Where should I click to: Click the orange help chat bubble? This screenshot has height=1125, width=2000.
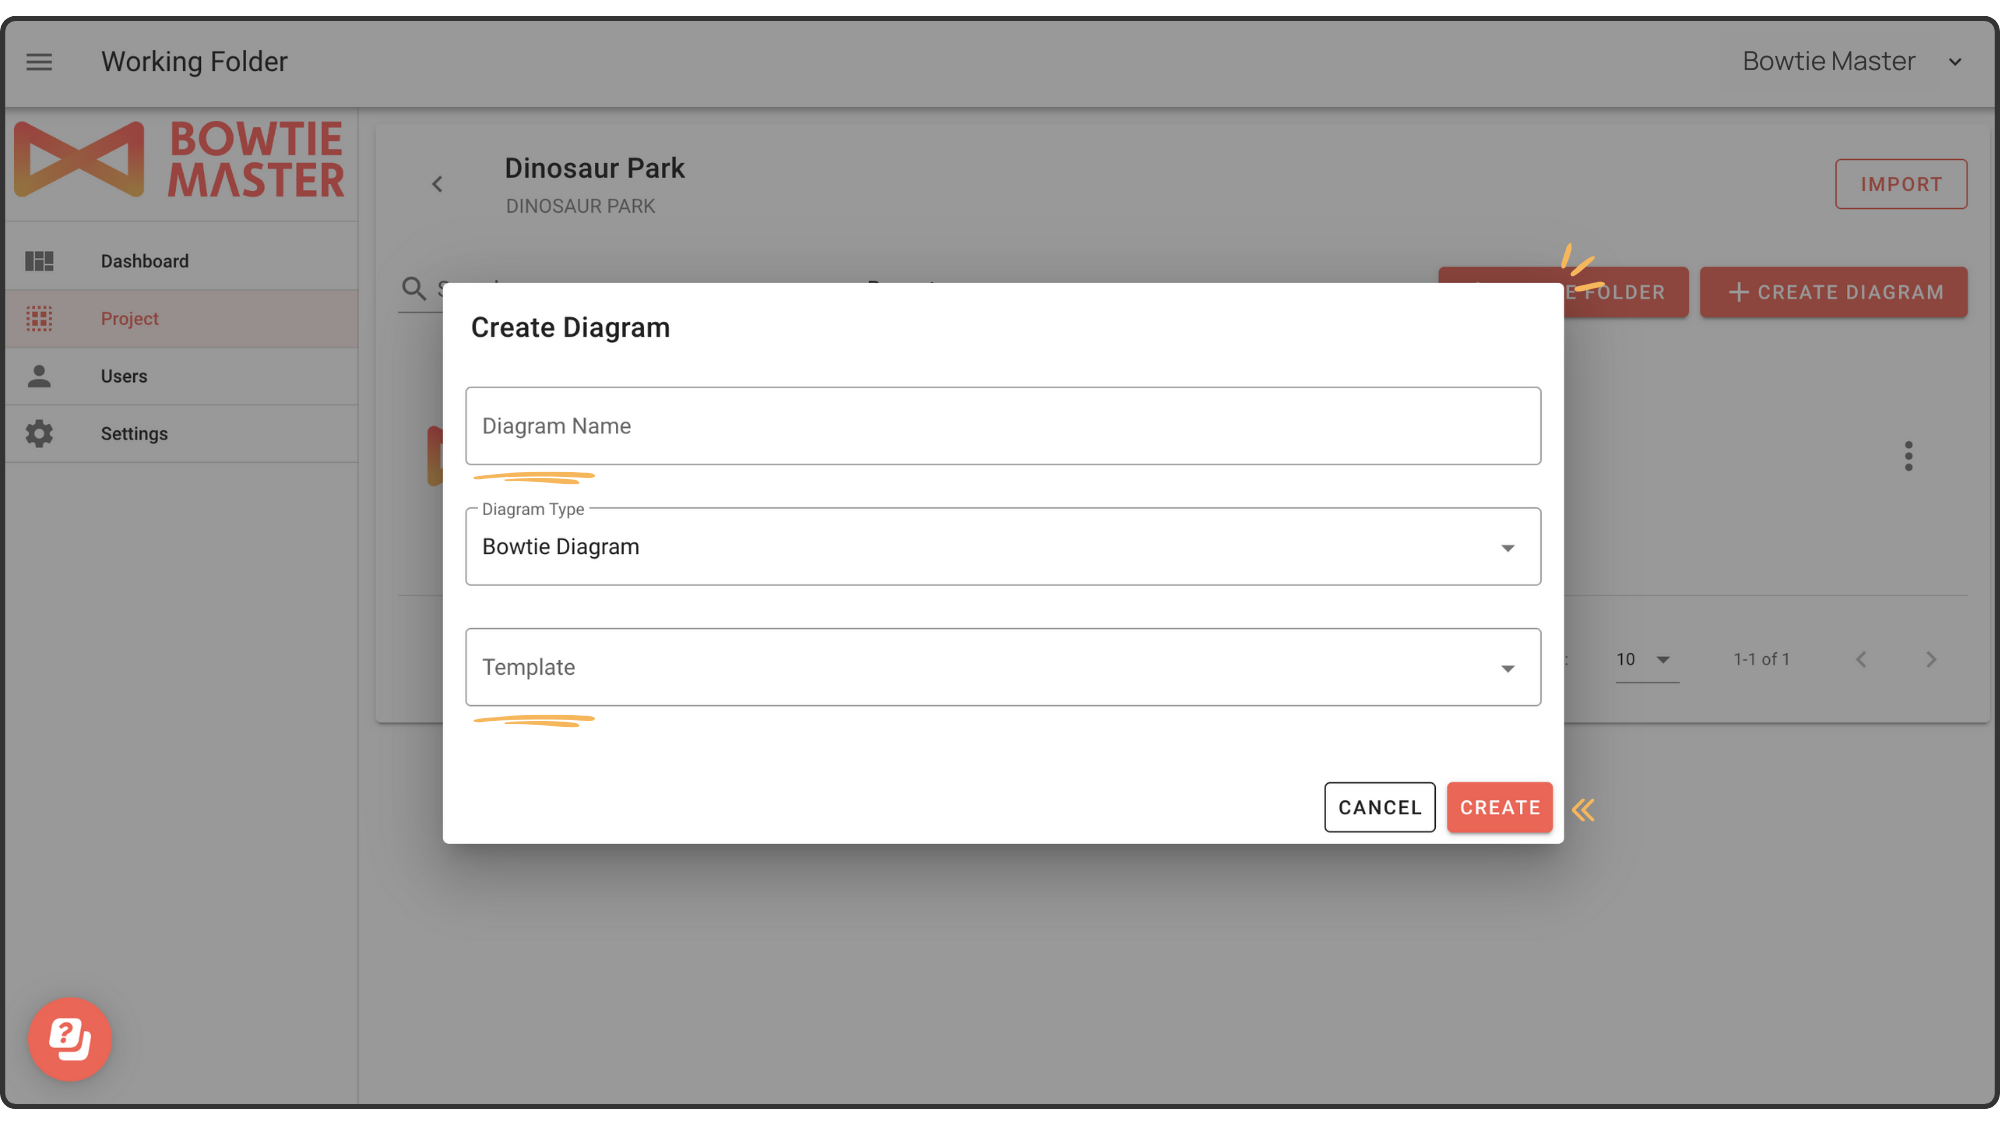69,1039
